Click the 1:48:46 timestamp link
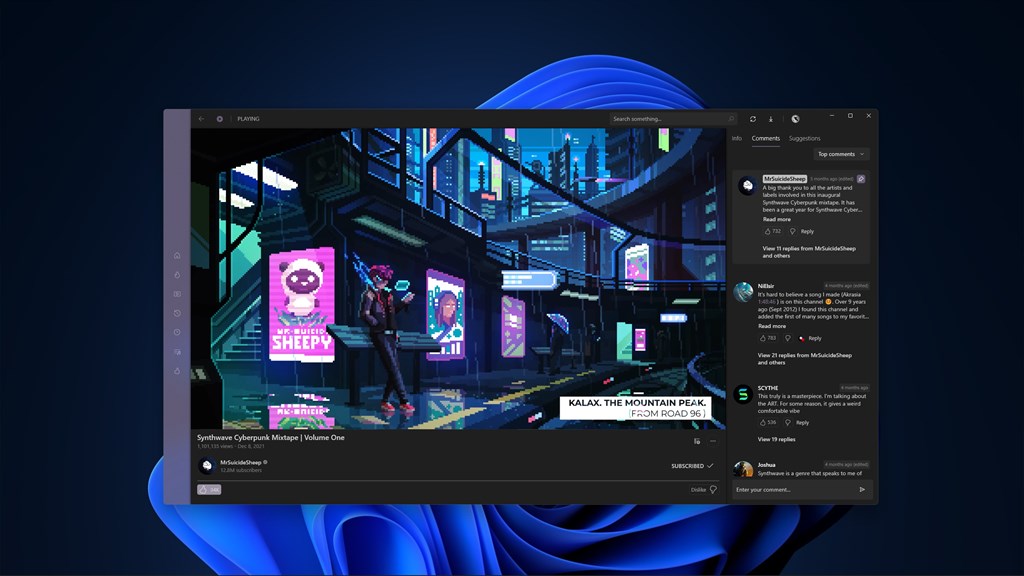This screenshot has width=1024, height=576. point(767,302)
